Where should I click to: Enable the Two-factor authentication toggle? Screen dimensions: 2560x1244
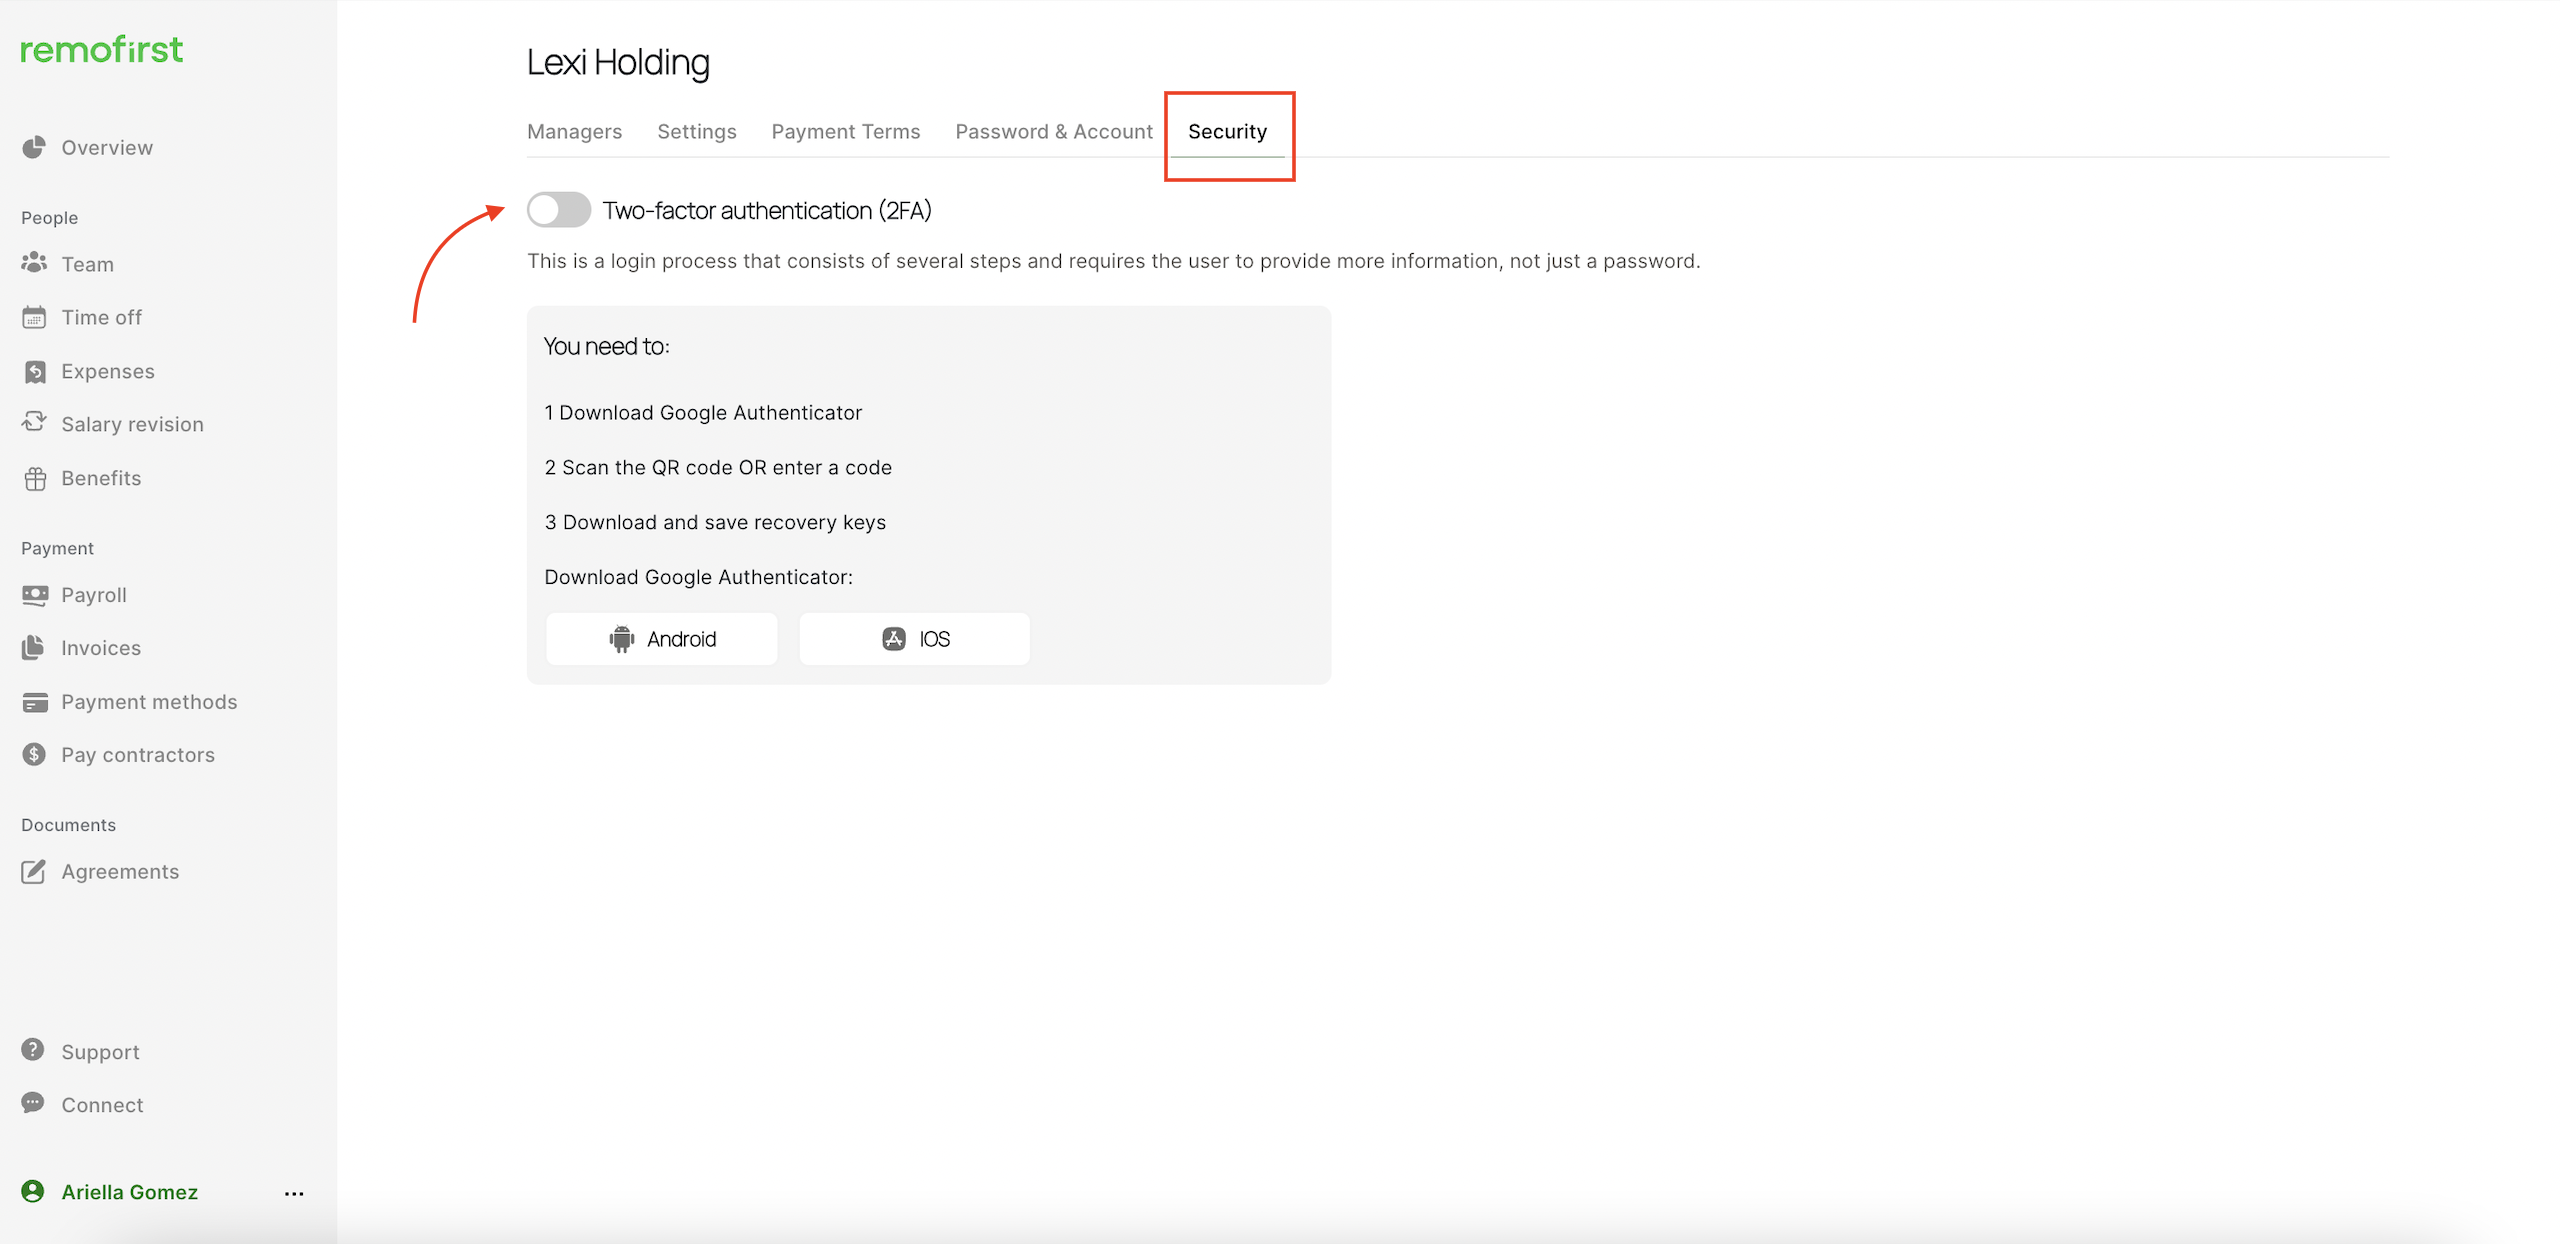point(559,210)
